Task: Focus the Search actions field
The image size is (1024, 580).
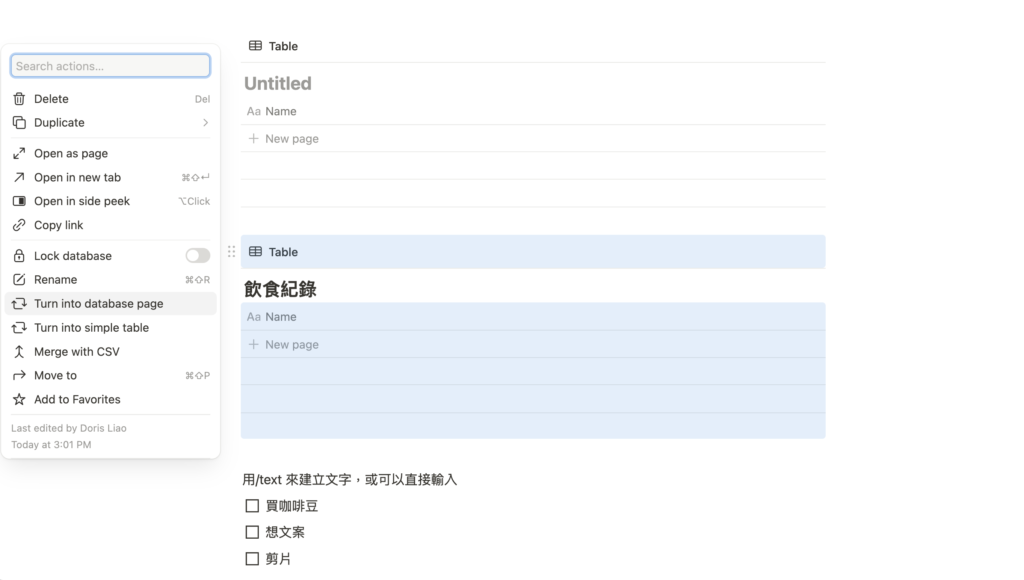Action: click(x=110, y=66)
